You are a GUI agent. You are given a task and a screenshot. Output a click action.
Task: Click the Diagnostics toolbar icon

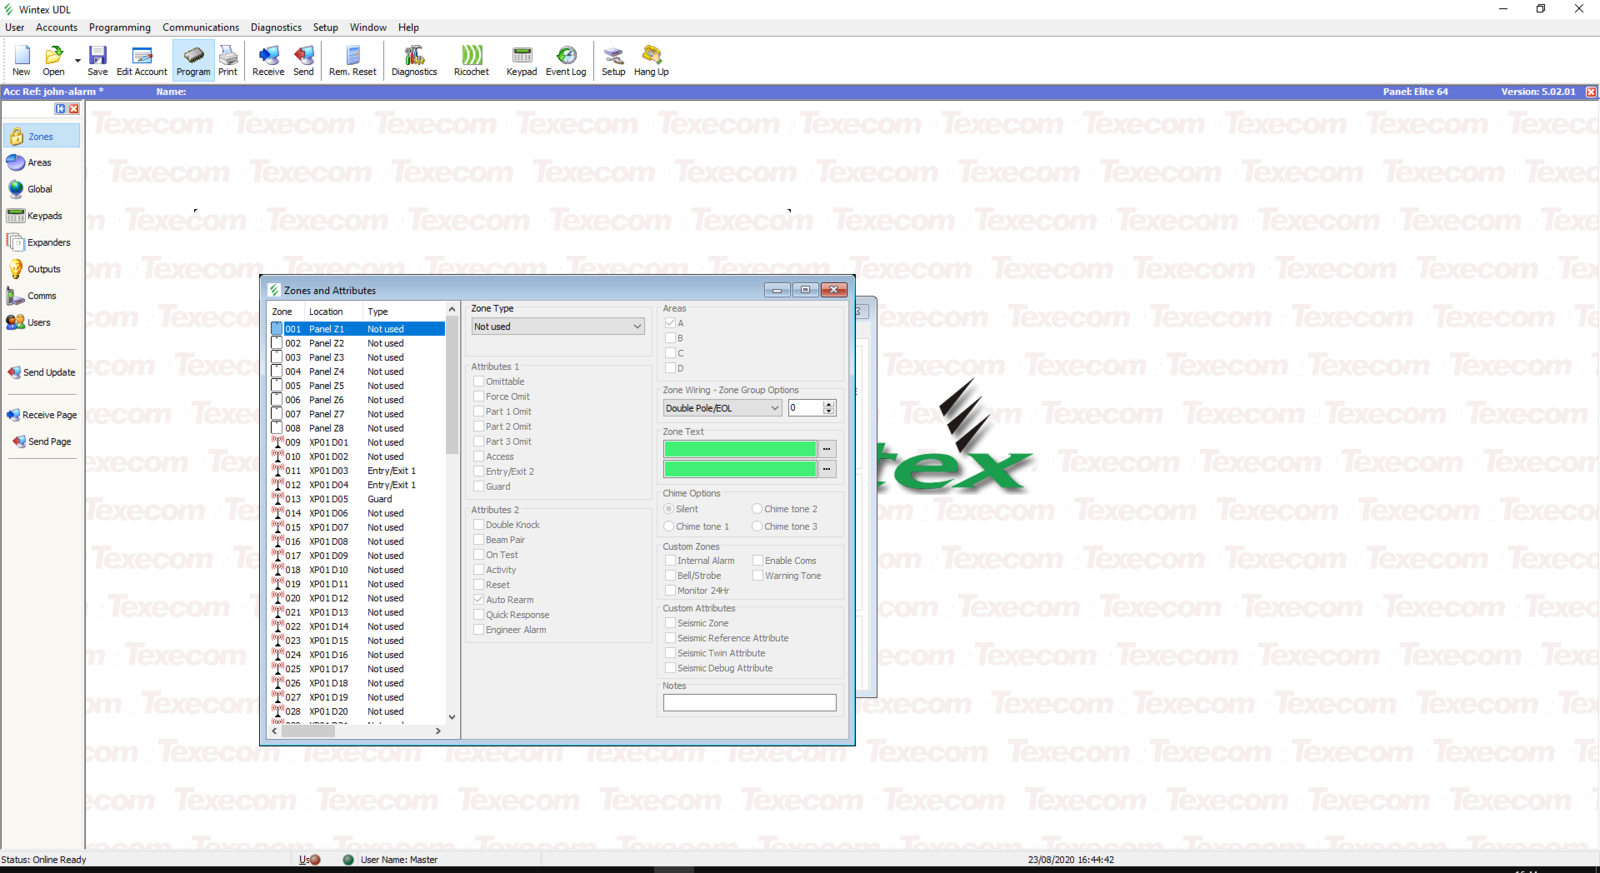[414, 60]
